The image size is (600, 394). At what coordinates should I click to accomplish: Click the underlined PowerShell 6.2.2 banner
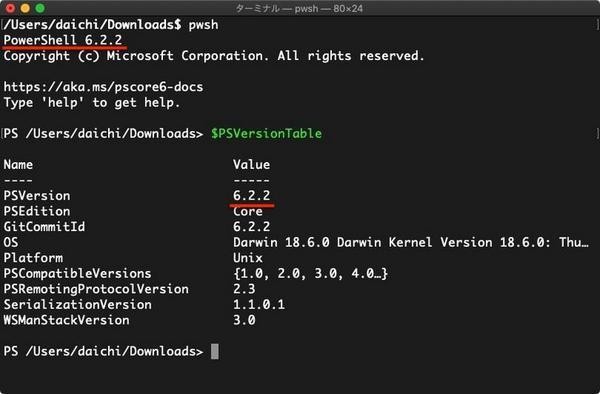click(63, 40)
